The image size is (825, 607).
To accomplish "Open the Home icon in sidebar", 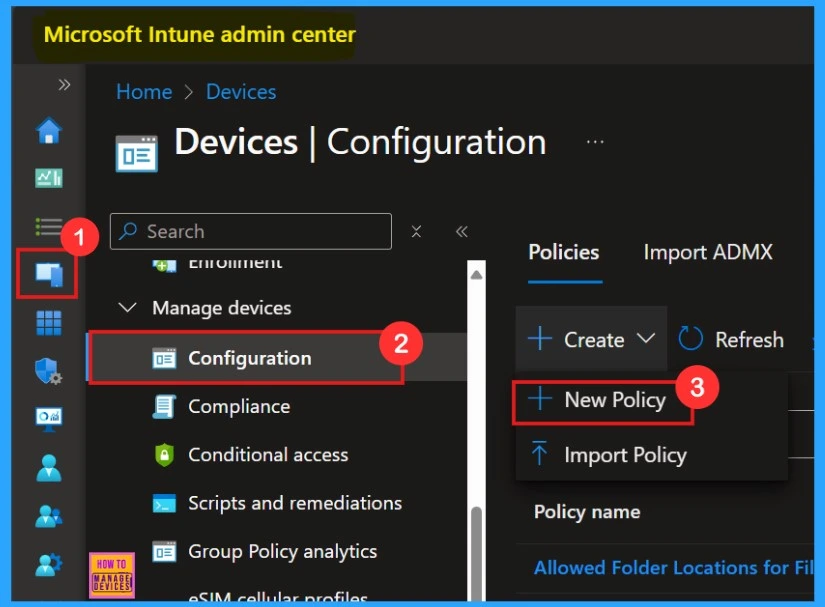I will click(49, 130).
